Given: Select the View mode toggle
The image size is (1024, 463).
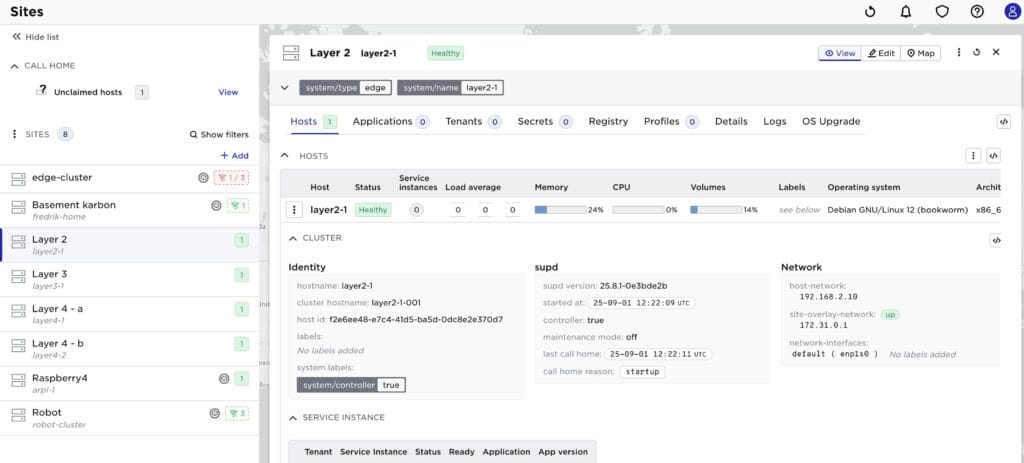Looking at the screenshot, I should tap(840, 53).
